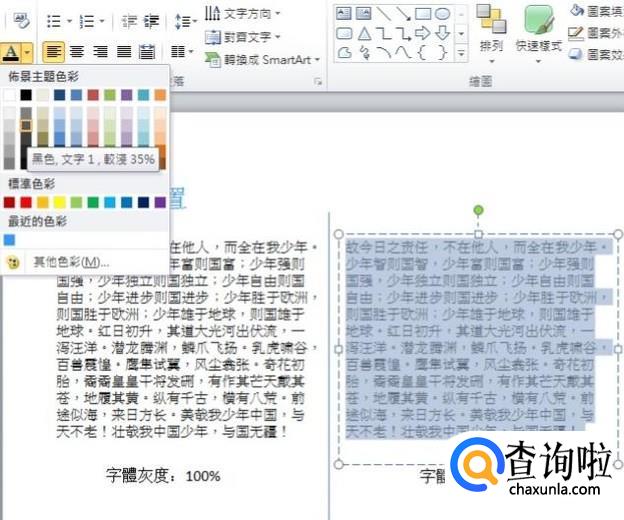
Task: Click the numbered list icon
Action: click(86, 21)
